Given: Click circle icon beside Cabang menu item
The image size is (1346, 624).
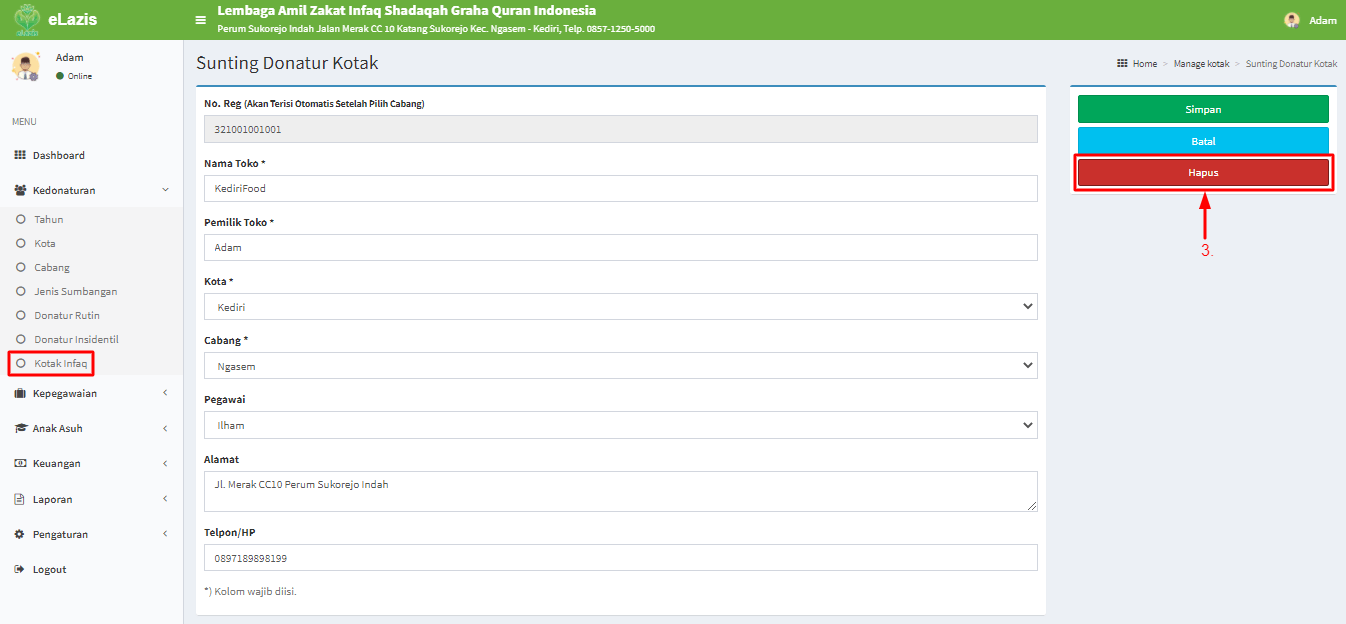Looking at the screenshot, I should click(21, 267).
